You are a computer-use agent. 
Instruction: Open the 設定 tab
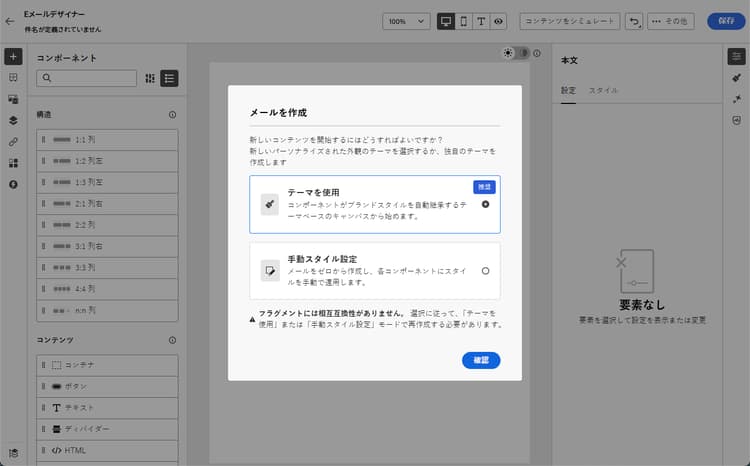[x=568, y=90]
